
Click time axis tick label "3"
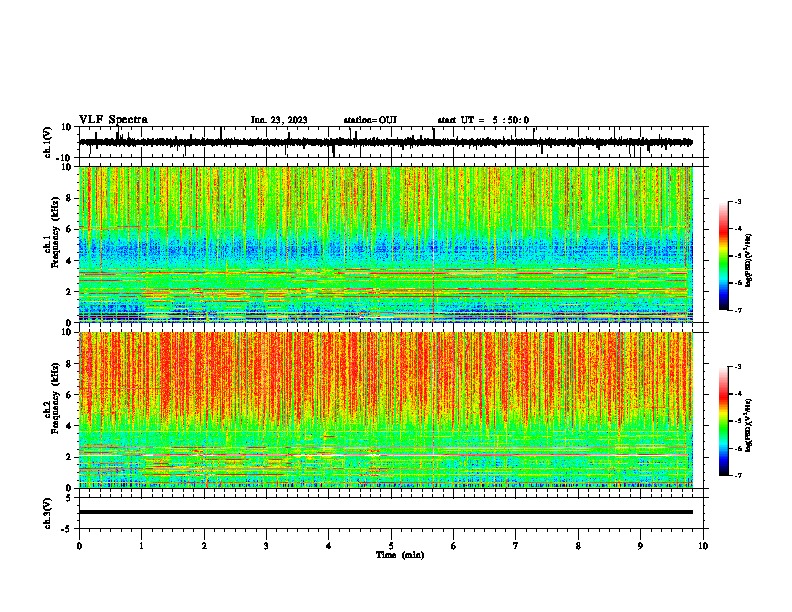pos(266,546)
